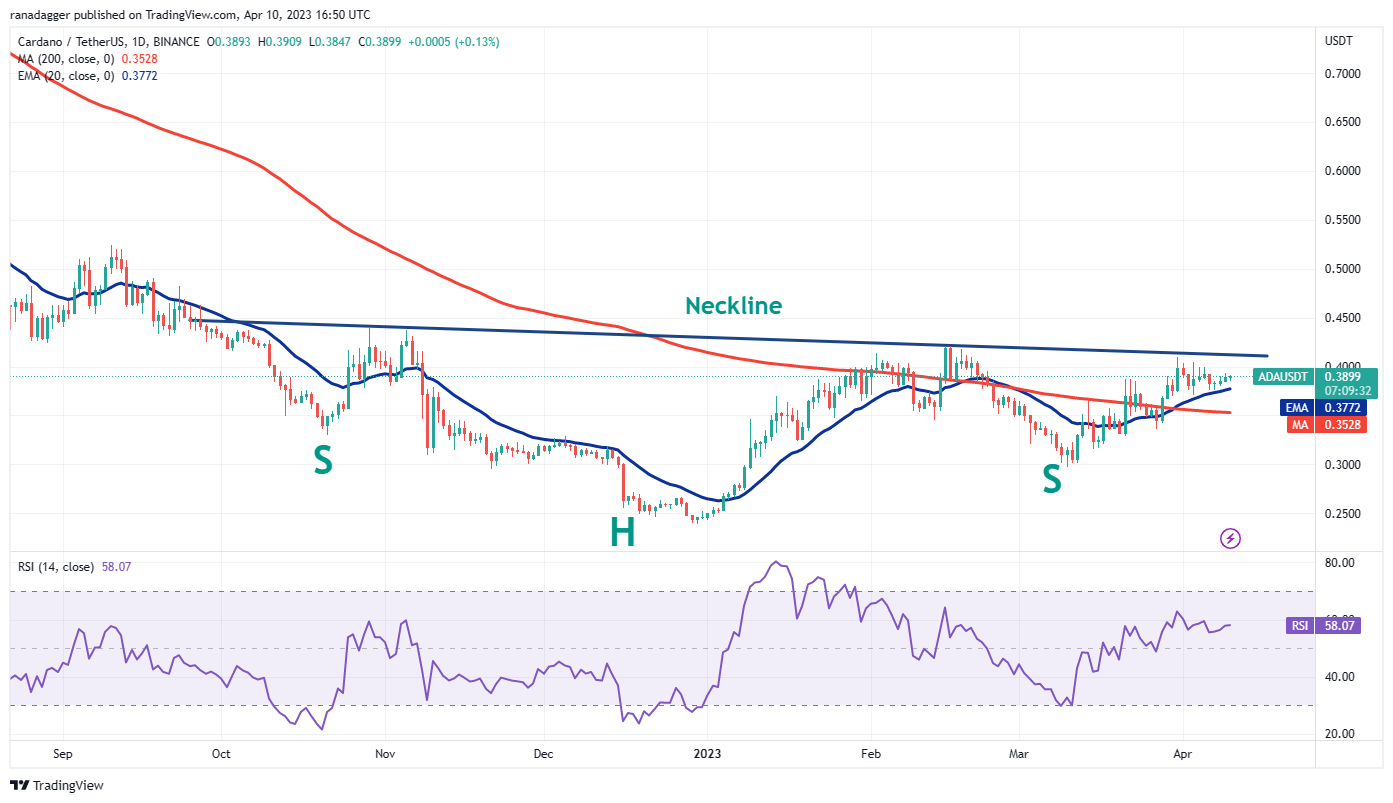
Task: Click the ADAUSDT price label tag
Action: pyautogui.click(x=1283, y=377)
